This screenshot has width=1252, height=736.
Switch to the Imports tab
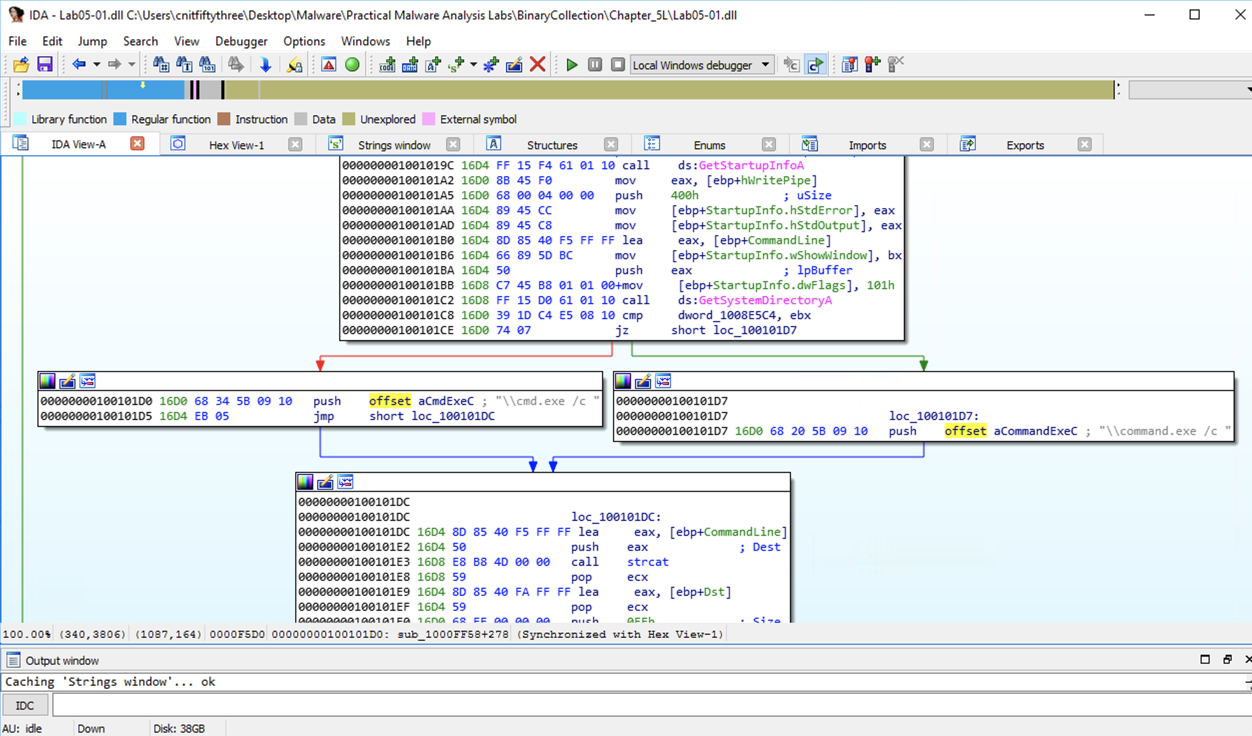pos(867,145)
